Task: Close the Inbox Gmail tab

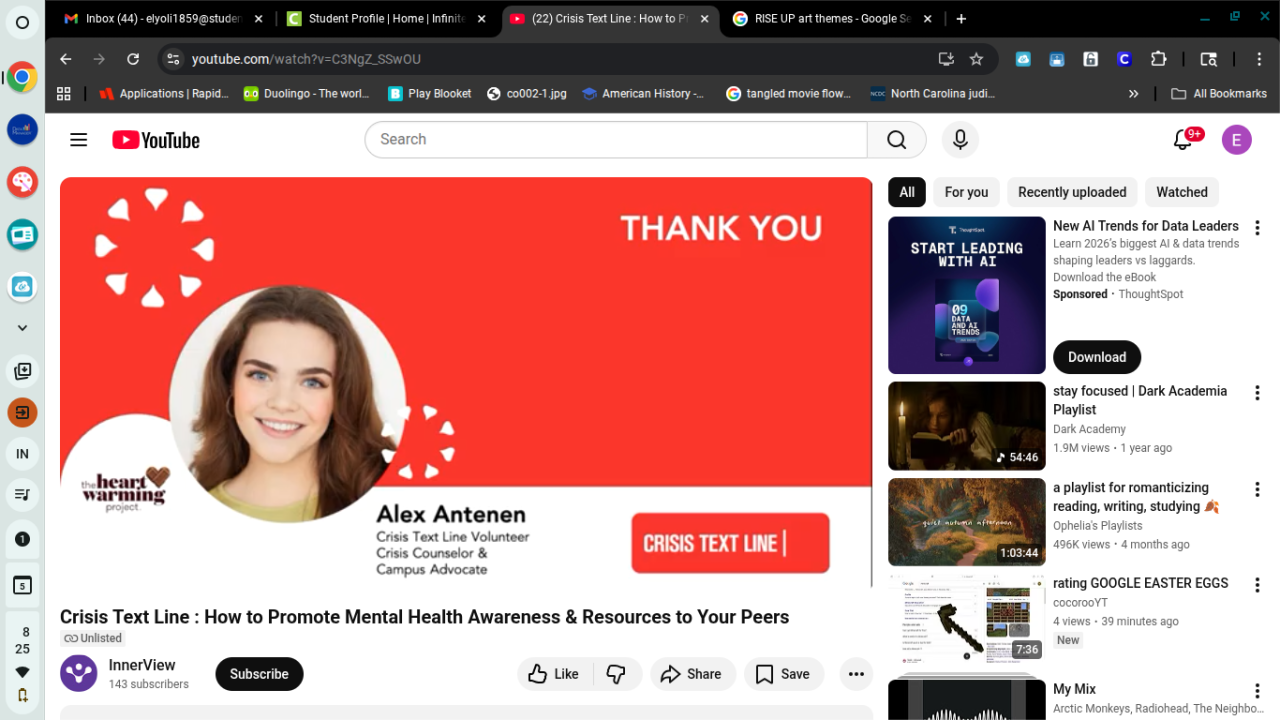Action: (x=259, y=19)
